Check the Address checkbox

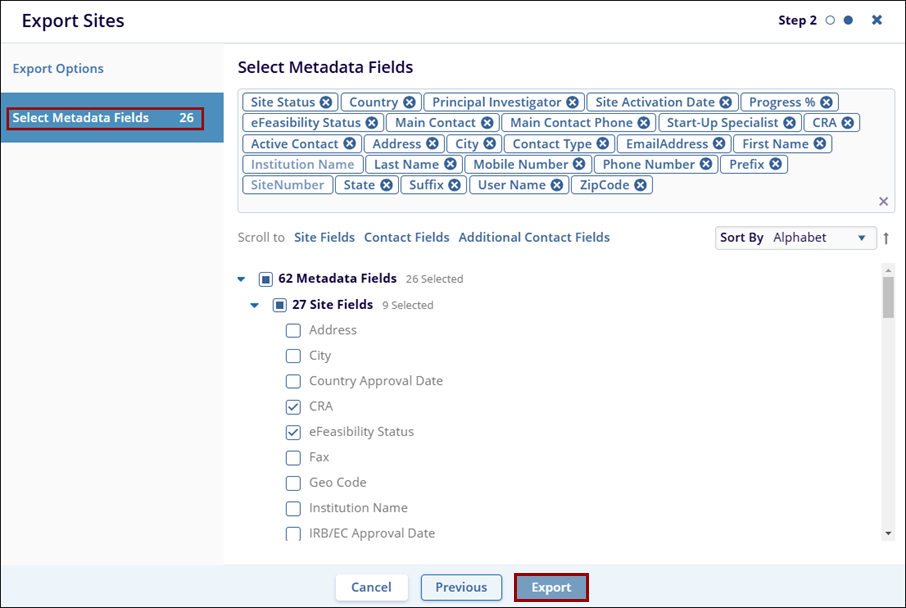[293, 330]
